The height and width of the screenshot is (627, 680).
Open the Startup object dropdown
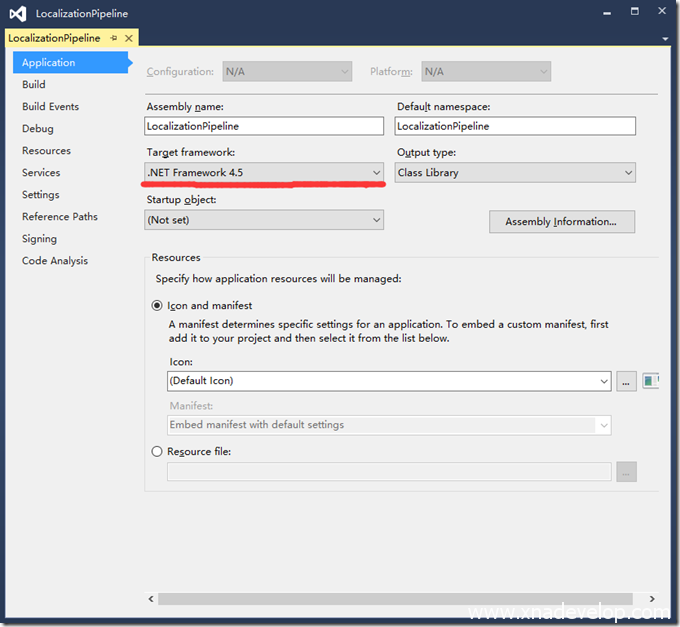(377, 220)
